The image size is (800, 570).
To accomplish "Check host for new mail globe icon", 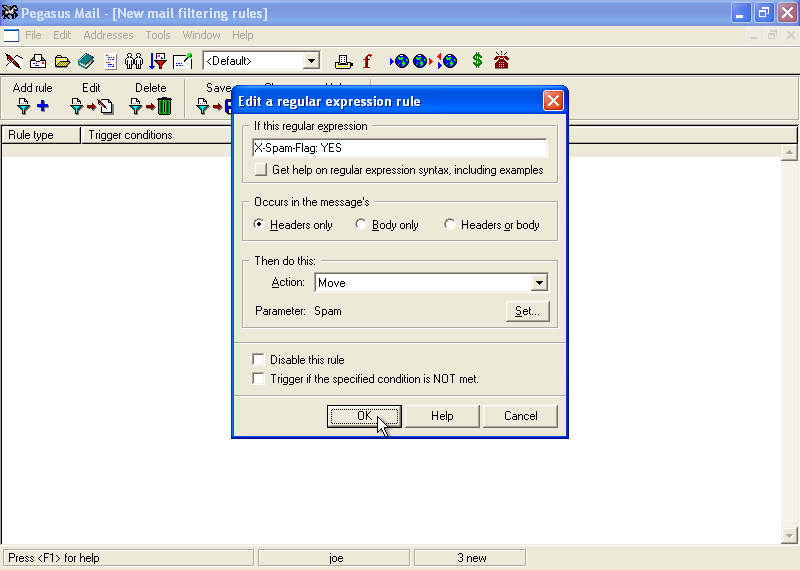I will pos(399,61).
